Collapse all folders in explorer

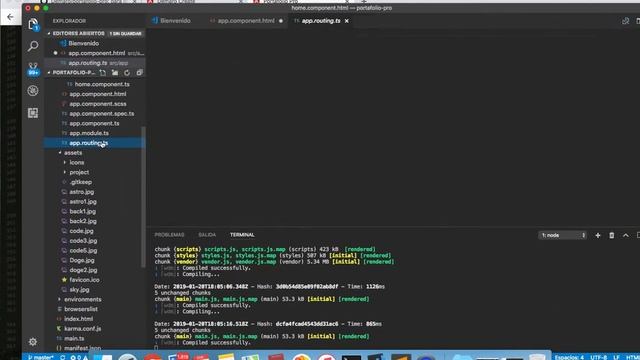coord(140,73)
